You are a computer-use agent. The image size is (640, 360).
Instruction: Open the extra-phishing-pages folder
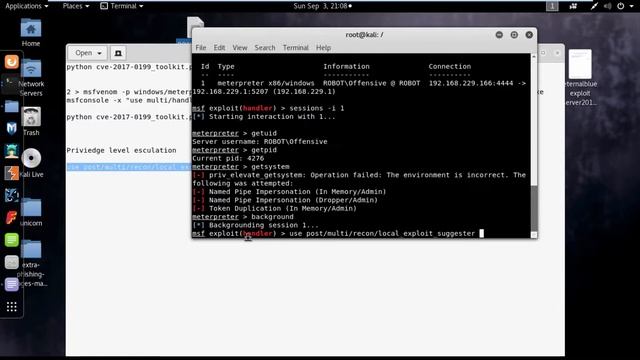point(32,264)
